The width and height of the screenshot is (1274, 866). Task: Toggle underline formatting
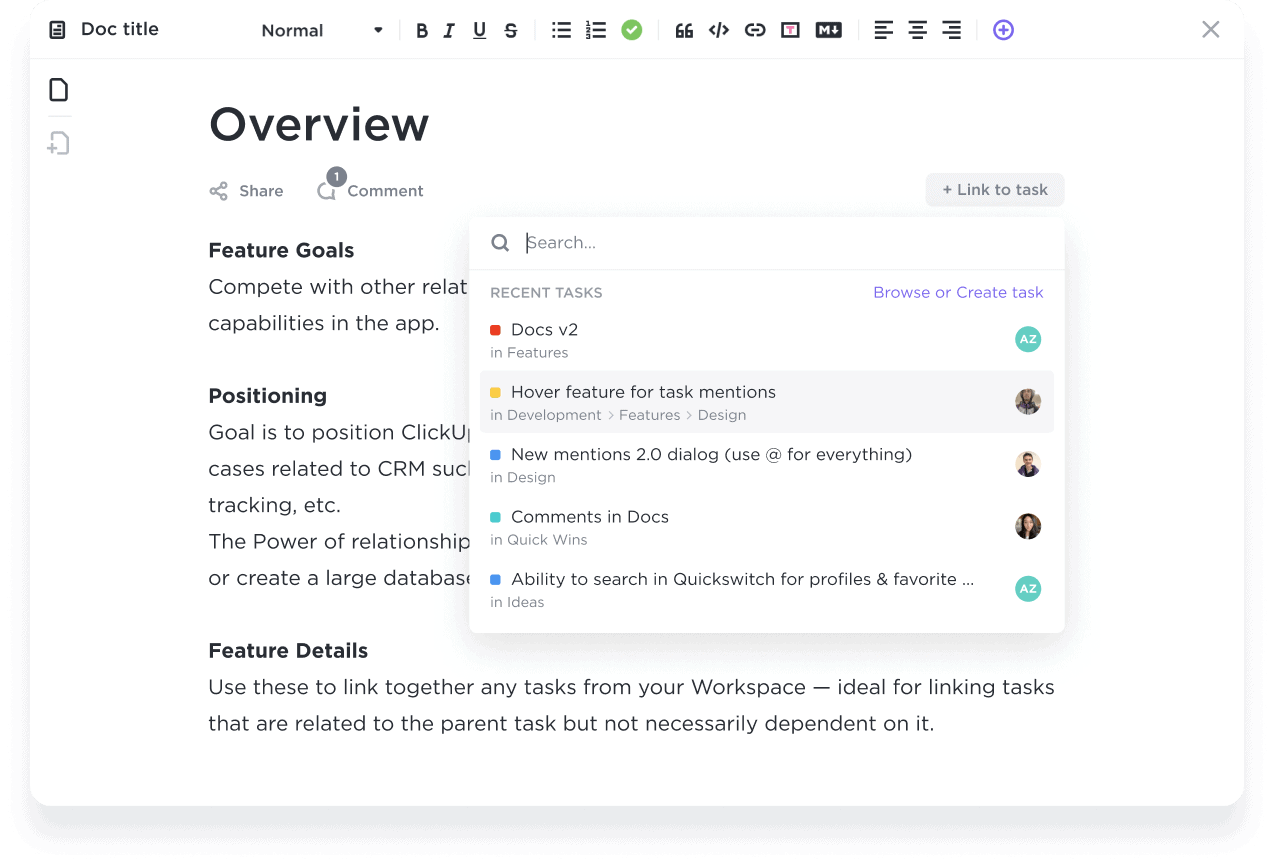pyautogui.click(x=480, y=31)
